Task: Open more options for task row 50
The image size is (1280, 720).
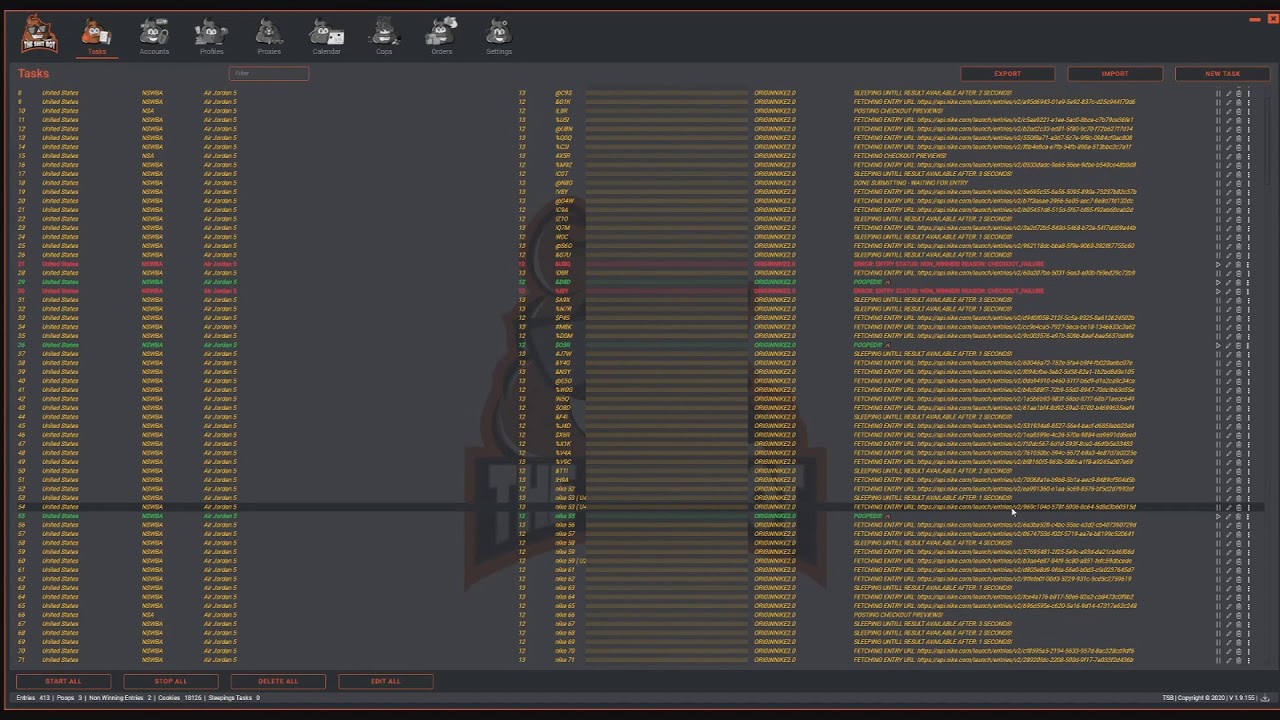Action: pyautogui.click(x=1249, y=471)
